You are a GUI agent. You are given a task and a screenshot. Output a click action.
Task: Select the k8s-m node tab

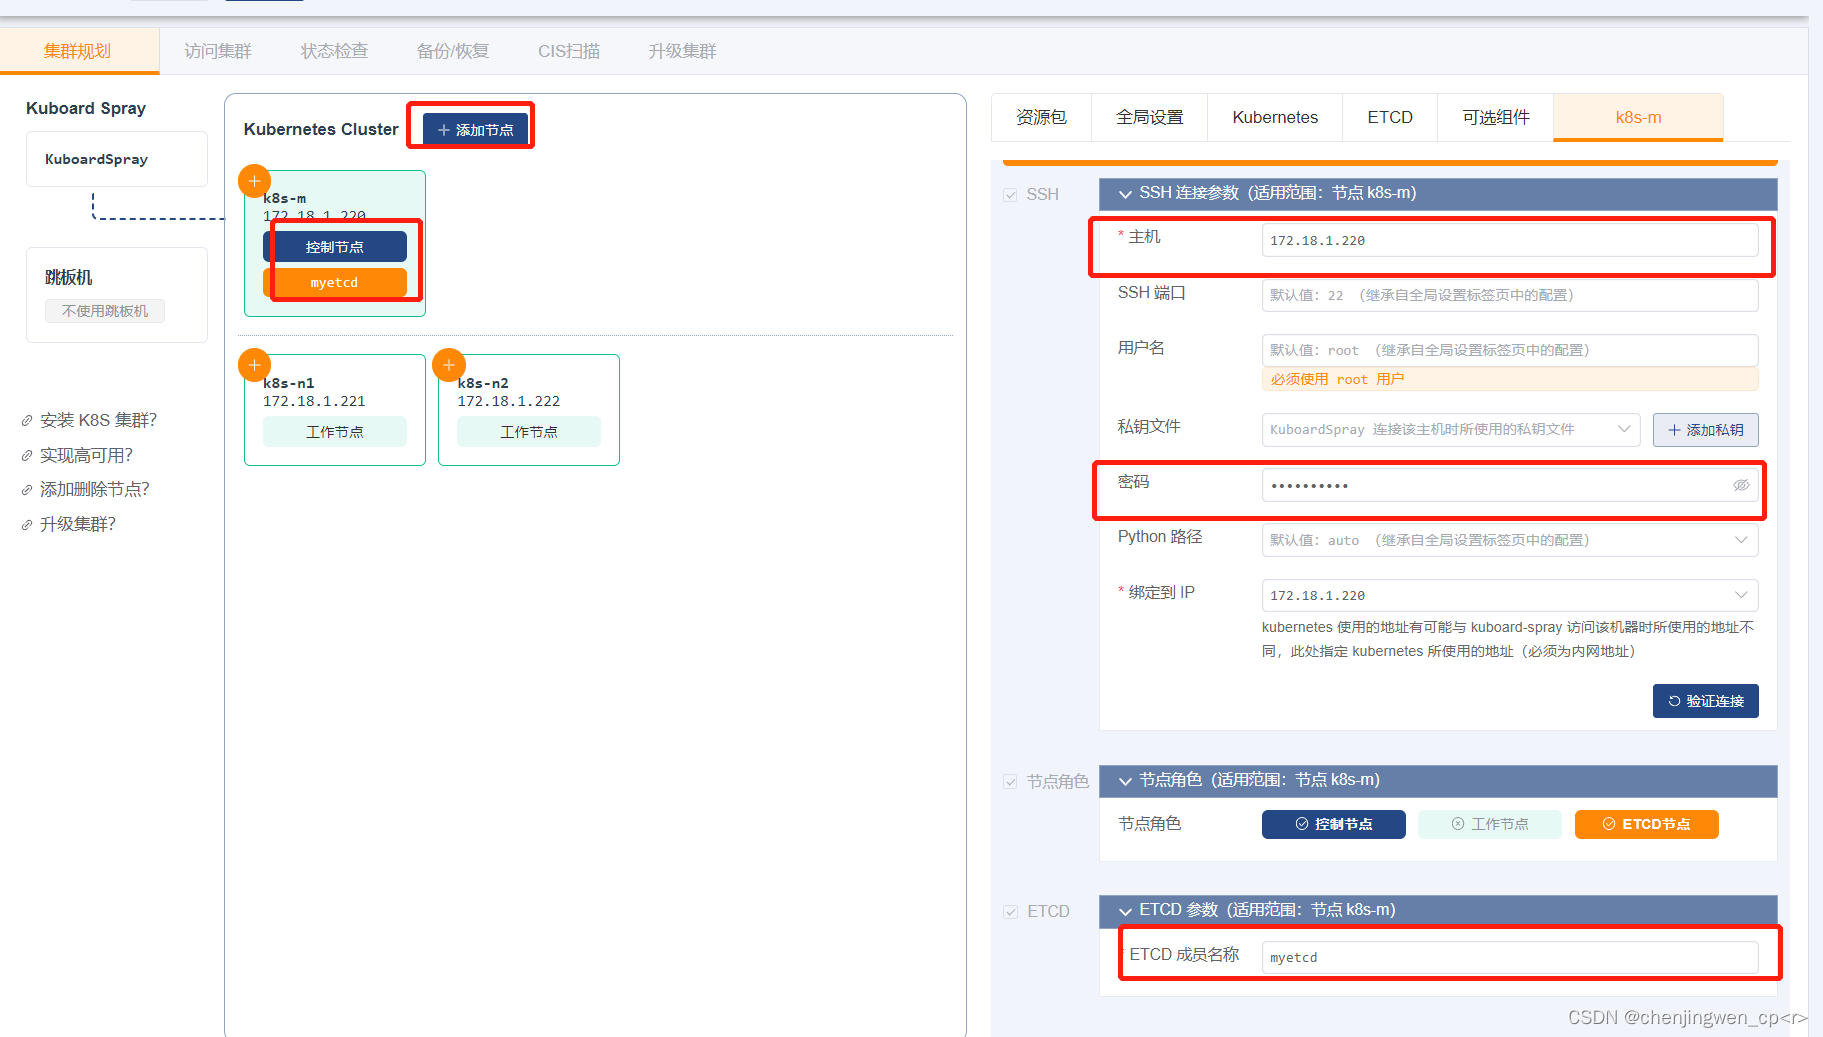(x=1638, y=117)
